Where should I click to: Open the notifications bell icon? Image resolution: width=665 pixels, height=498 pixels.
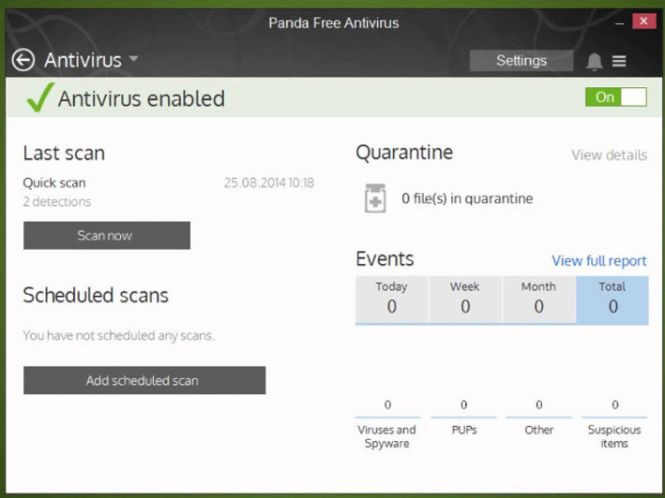tap(594, 61)
